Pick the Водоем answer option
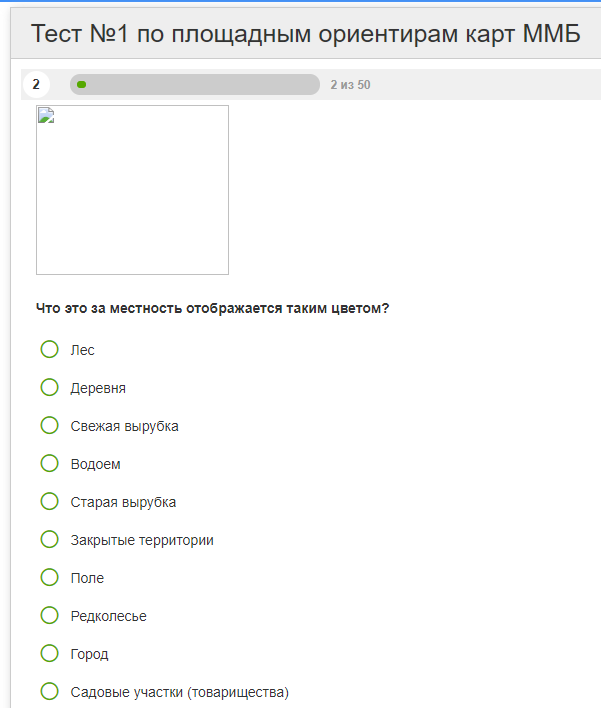 point(49,463)
